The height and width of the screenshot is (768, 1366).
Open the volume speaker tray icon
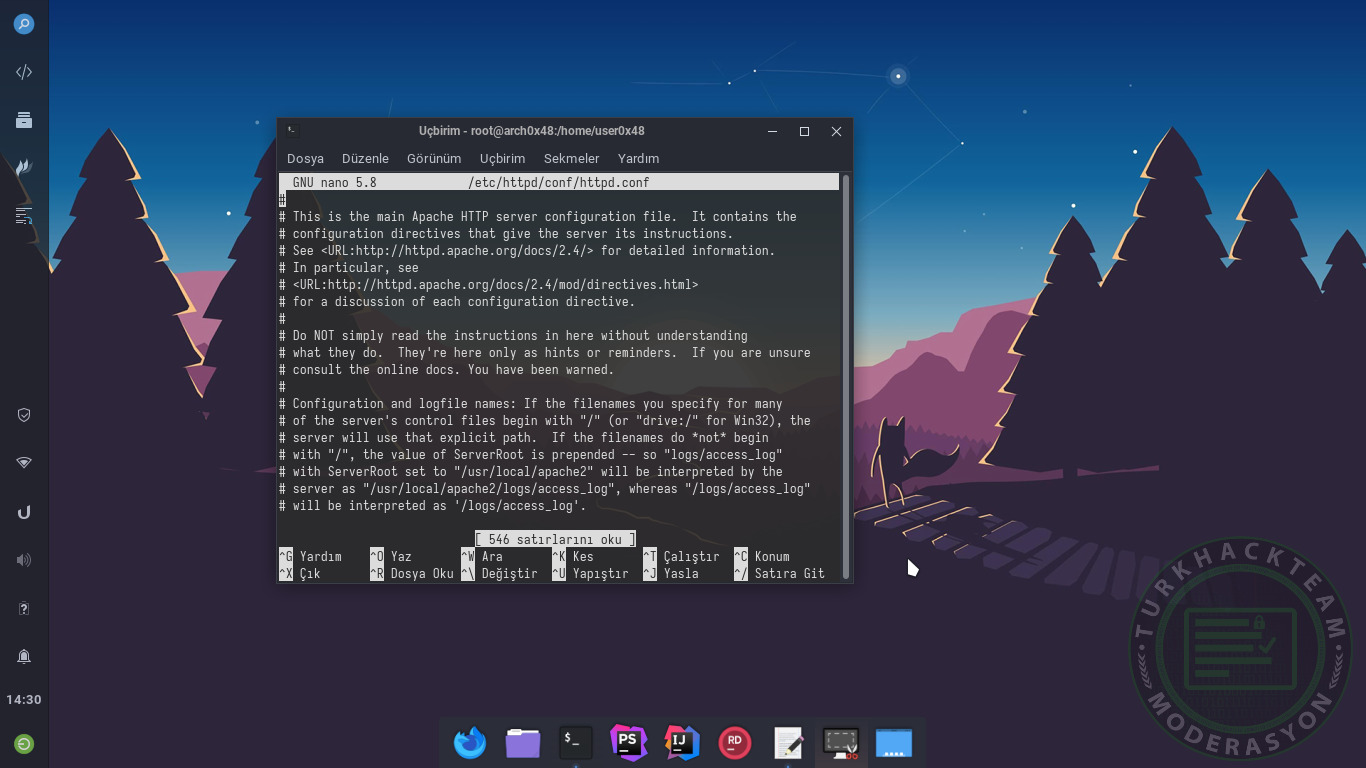click(x=24, y=560)
